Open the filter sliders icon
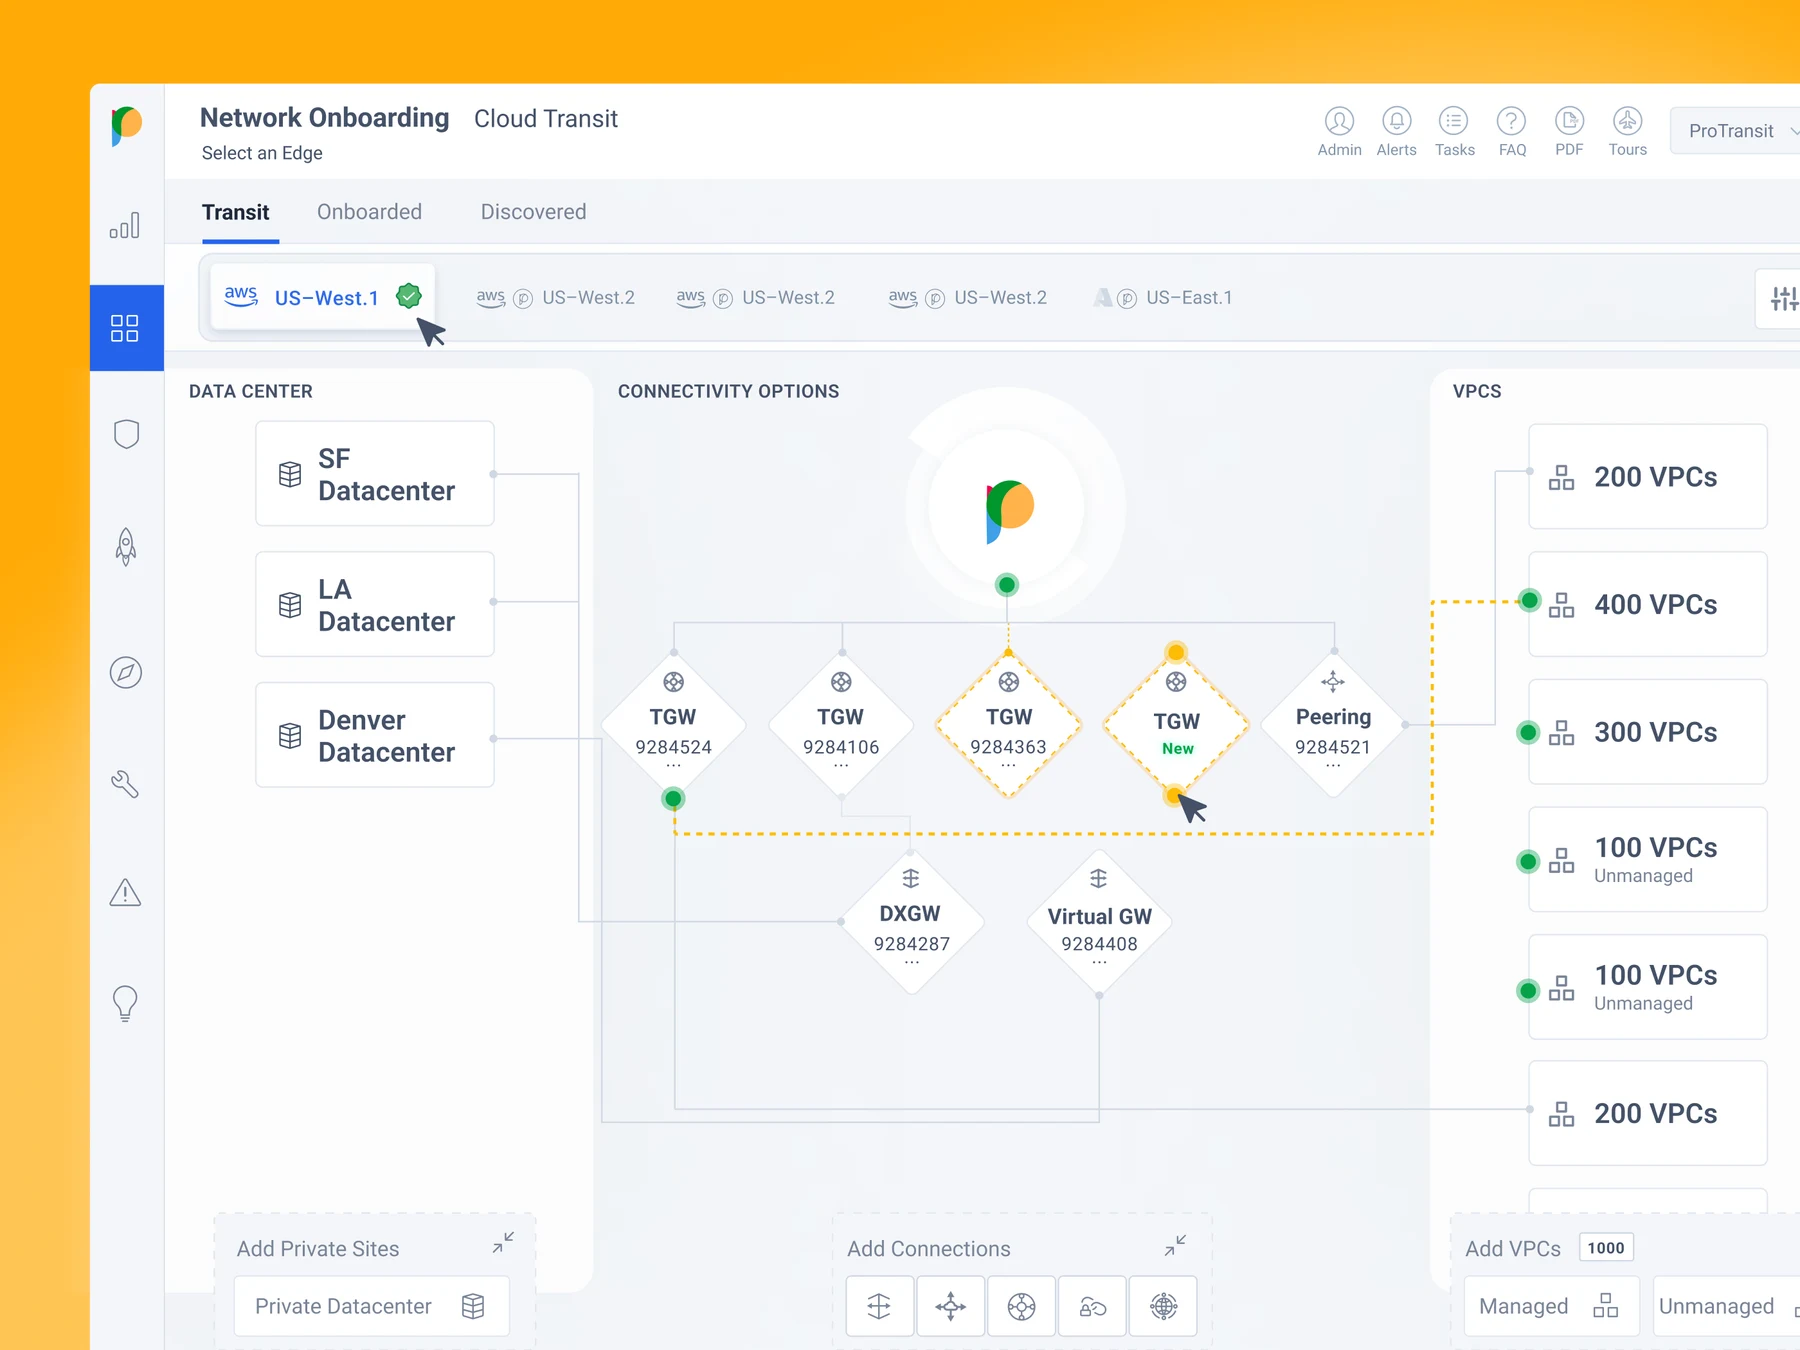Image resolution: width=1800 pixels, height=1350 pixels. pyautogui.click(x=1784, y=298)
